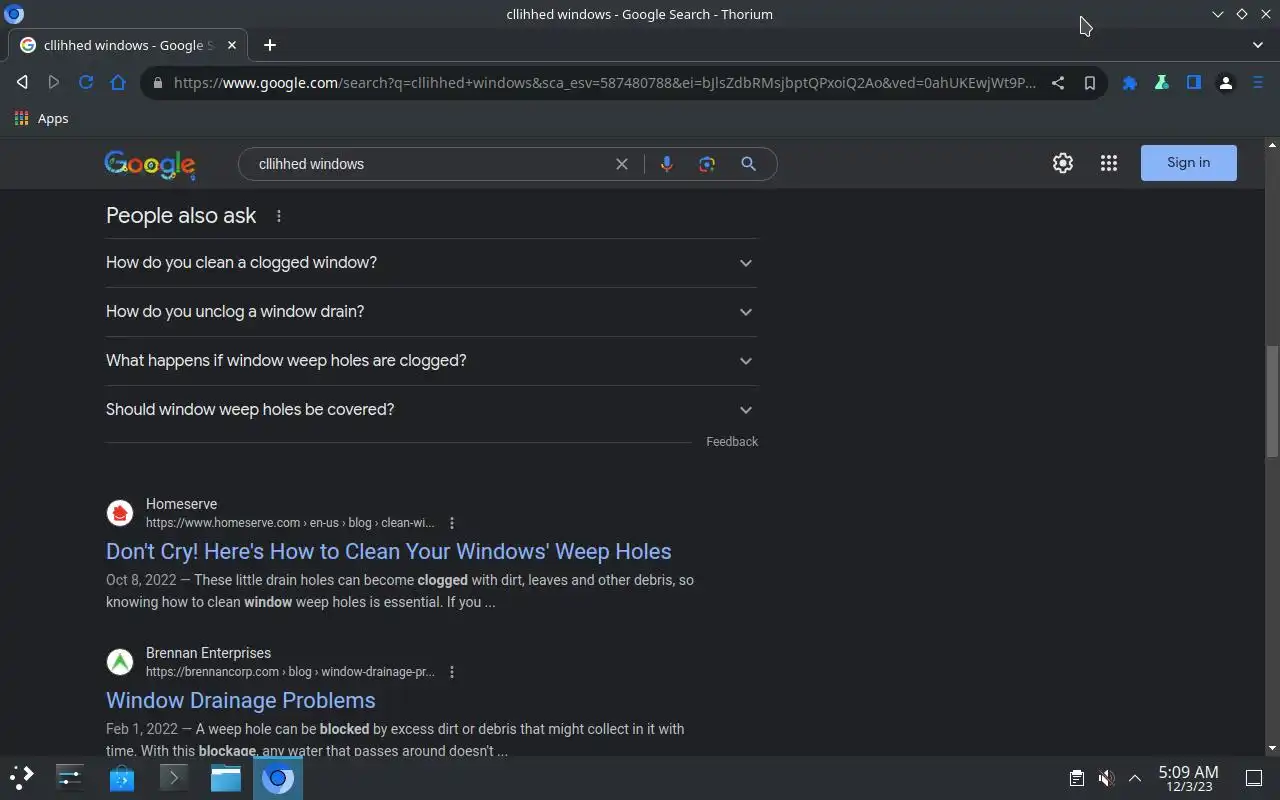
Task: Show hidden system tray icons arrow
Action: pos(1135,778)
